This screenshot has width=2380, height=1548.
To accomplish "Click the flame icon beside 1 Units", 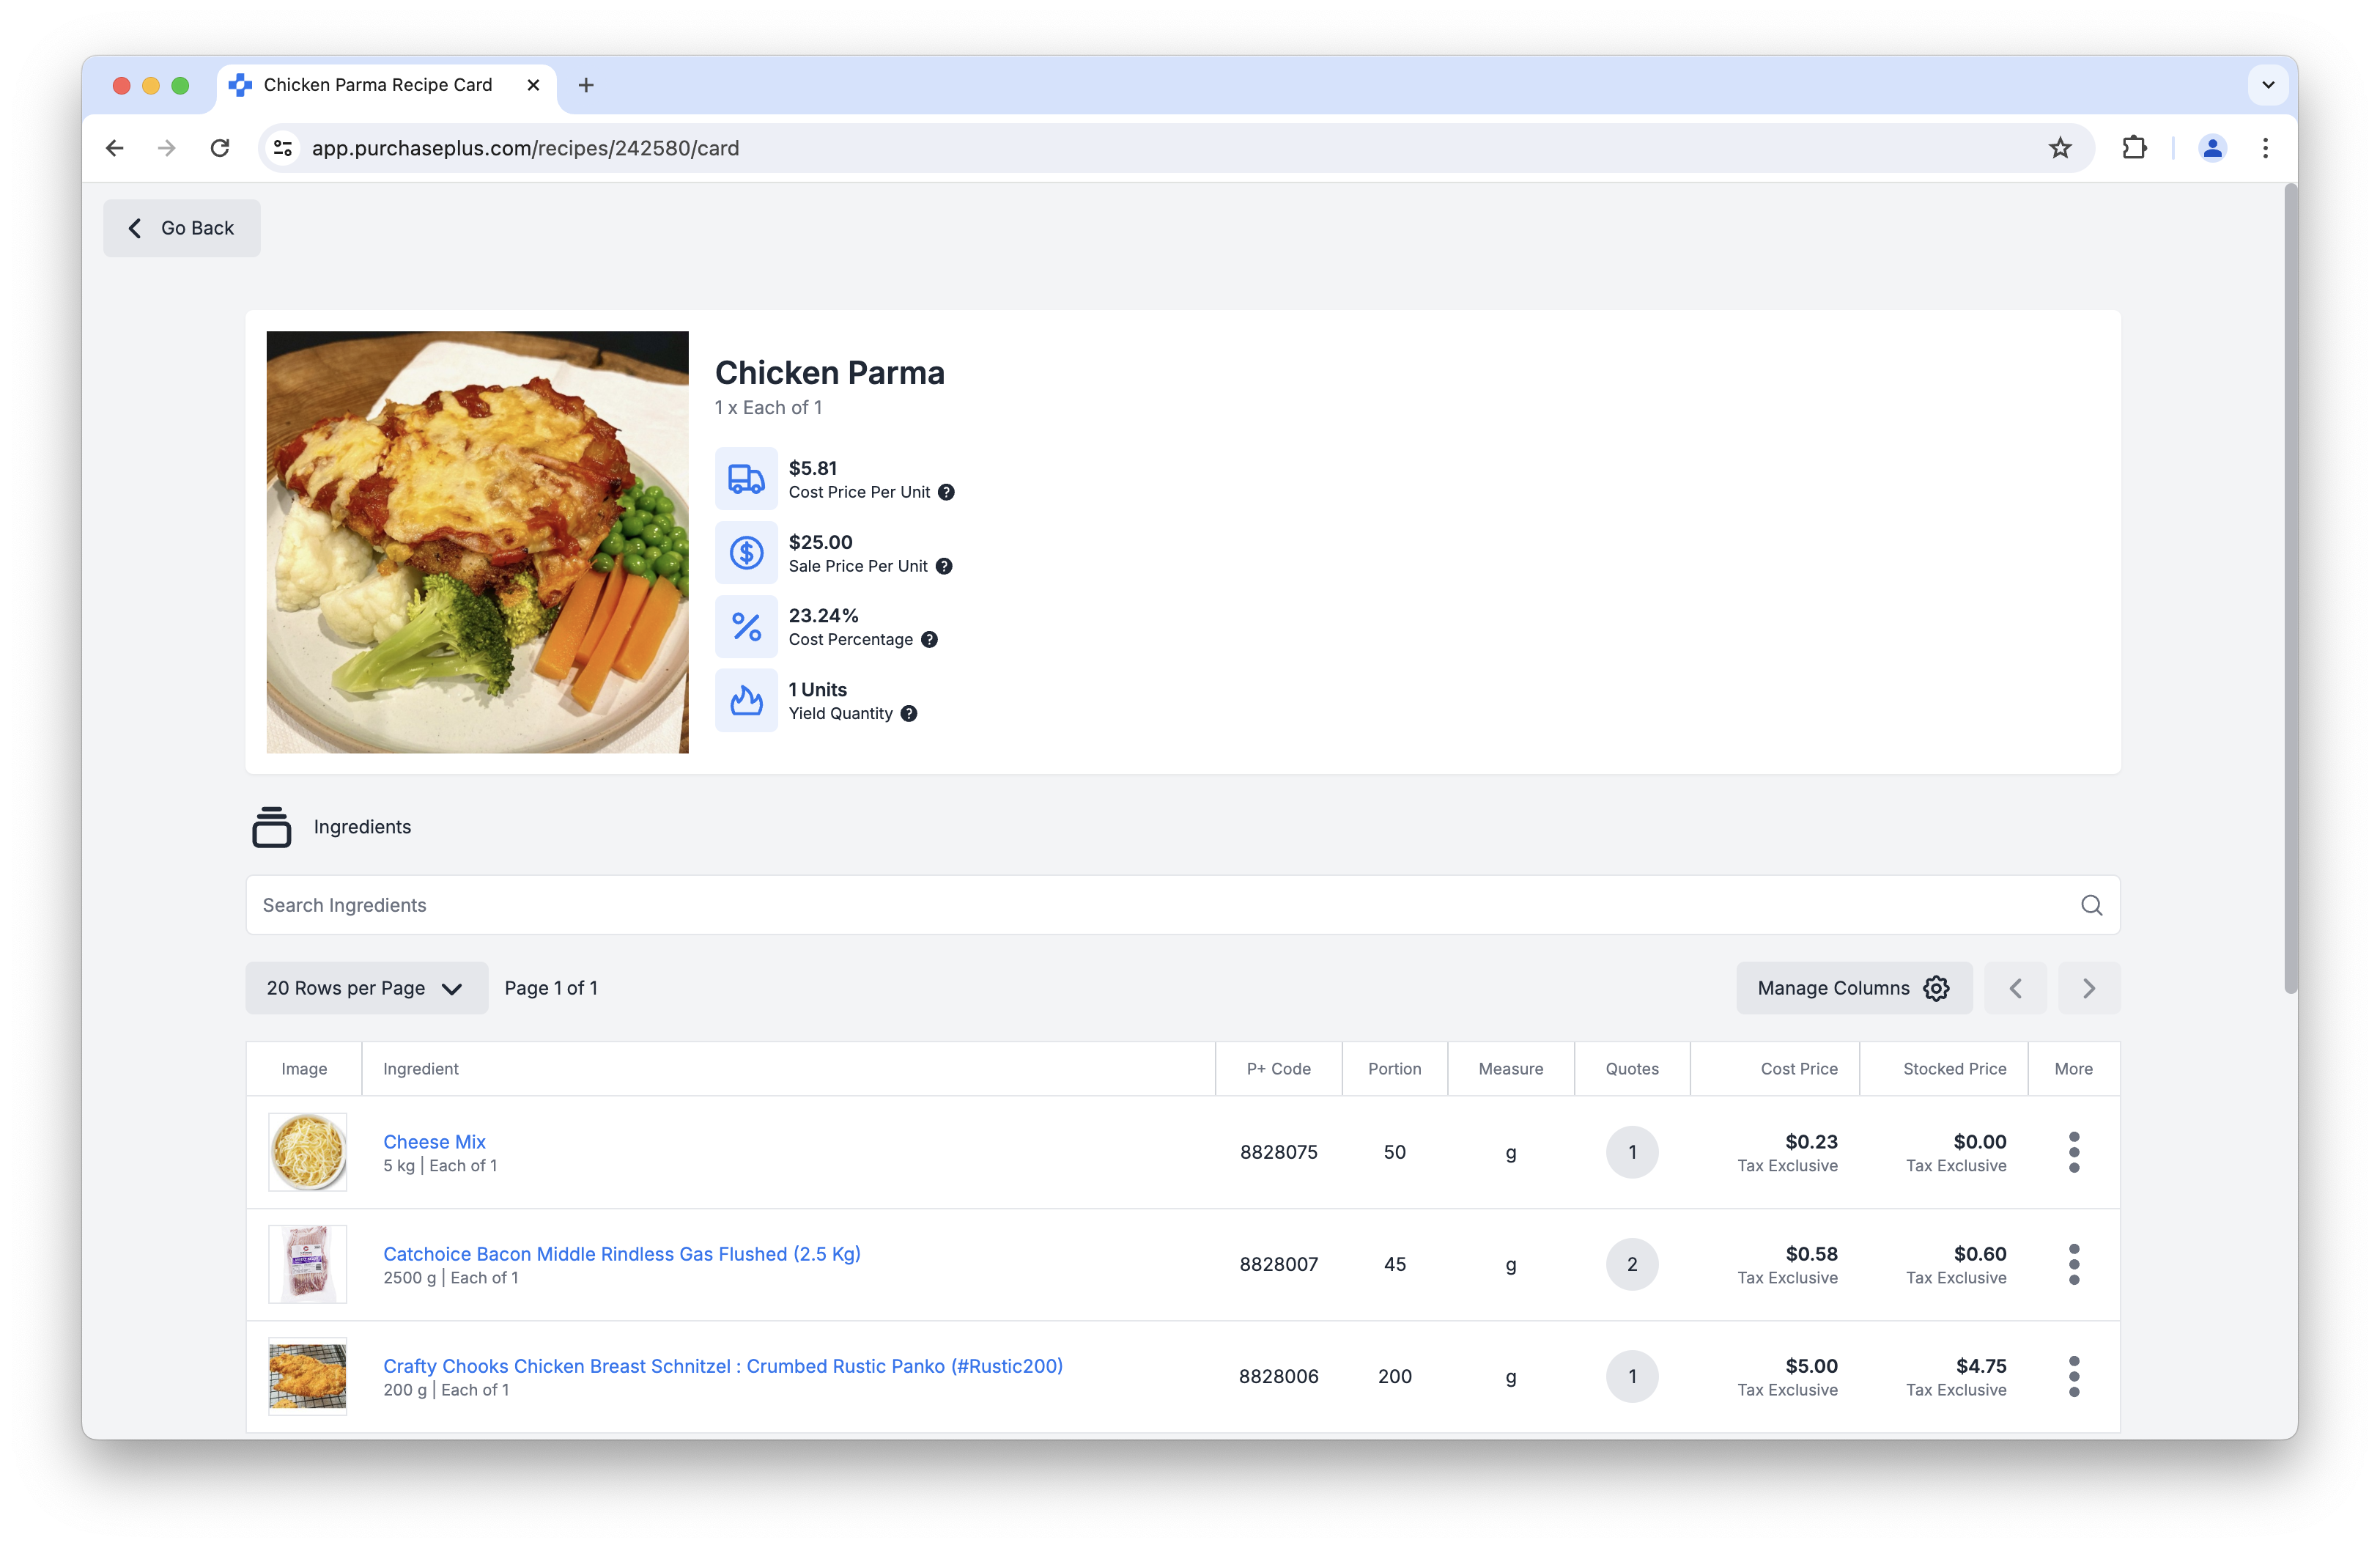I will pyautogui.click(x=746, y=700).
